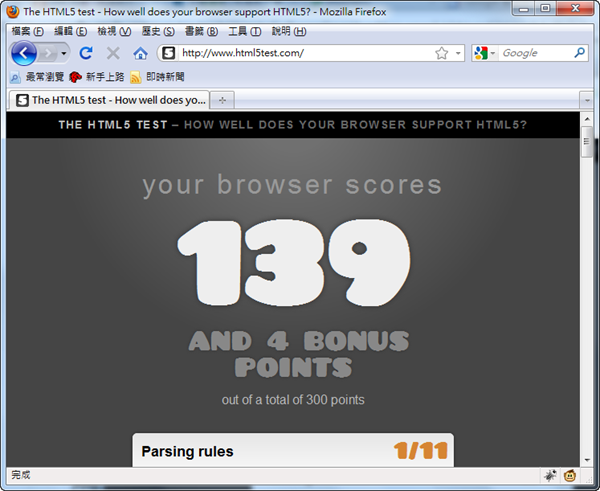Viewport: 600px width, 491px height.
Task: Click the monkey icon in the status bar
Action: (570, 475)
